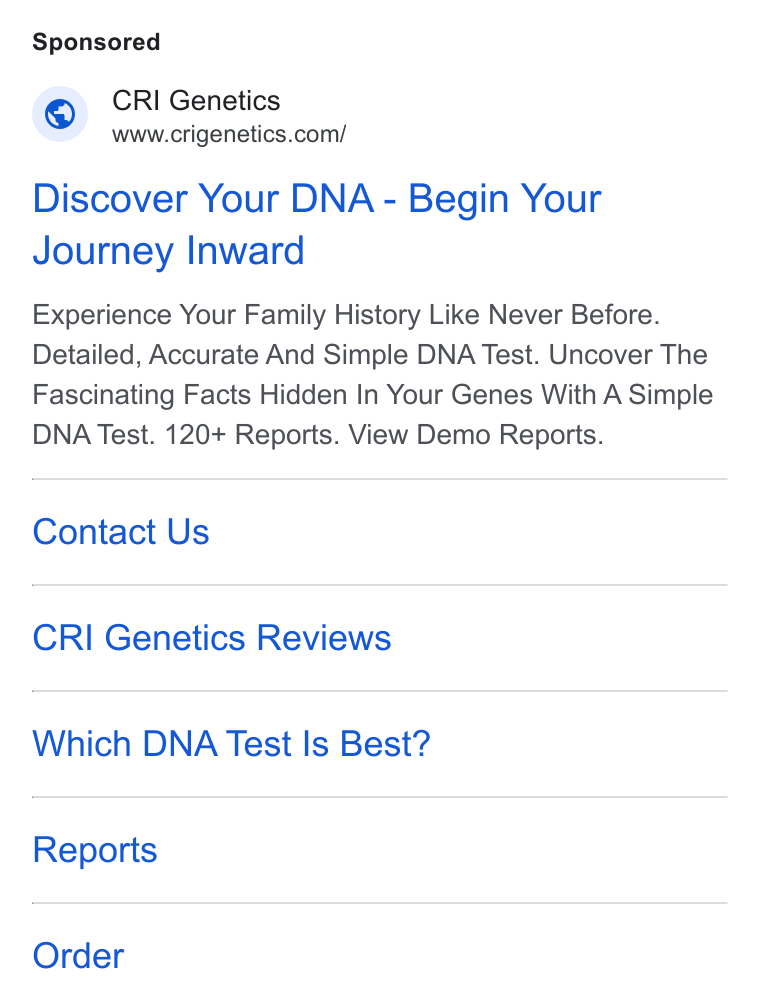The width and height of the screenshot is (760, 1008).
Task: Click 'View Demo Reports' in the description
Action: pyautogui.click(x=476, y=435)
